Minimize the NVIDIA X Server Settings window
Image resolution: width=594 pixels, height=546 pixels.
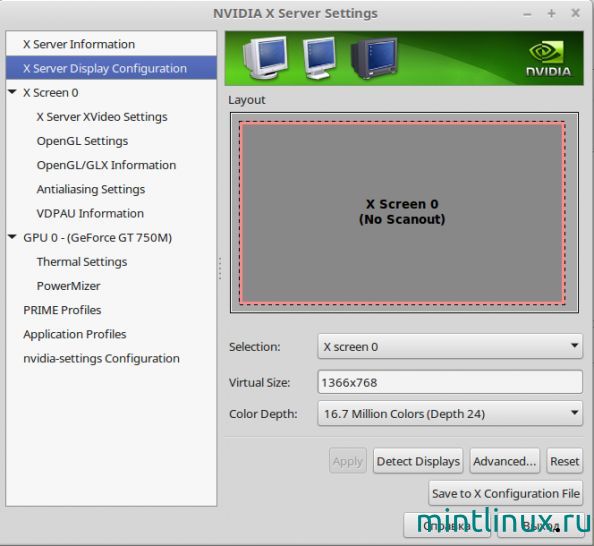click(x=527, y=14)
